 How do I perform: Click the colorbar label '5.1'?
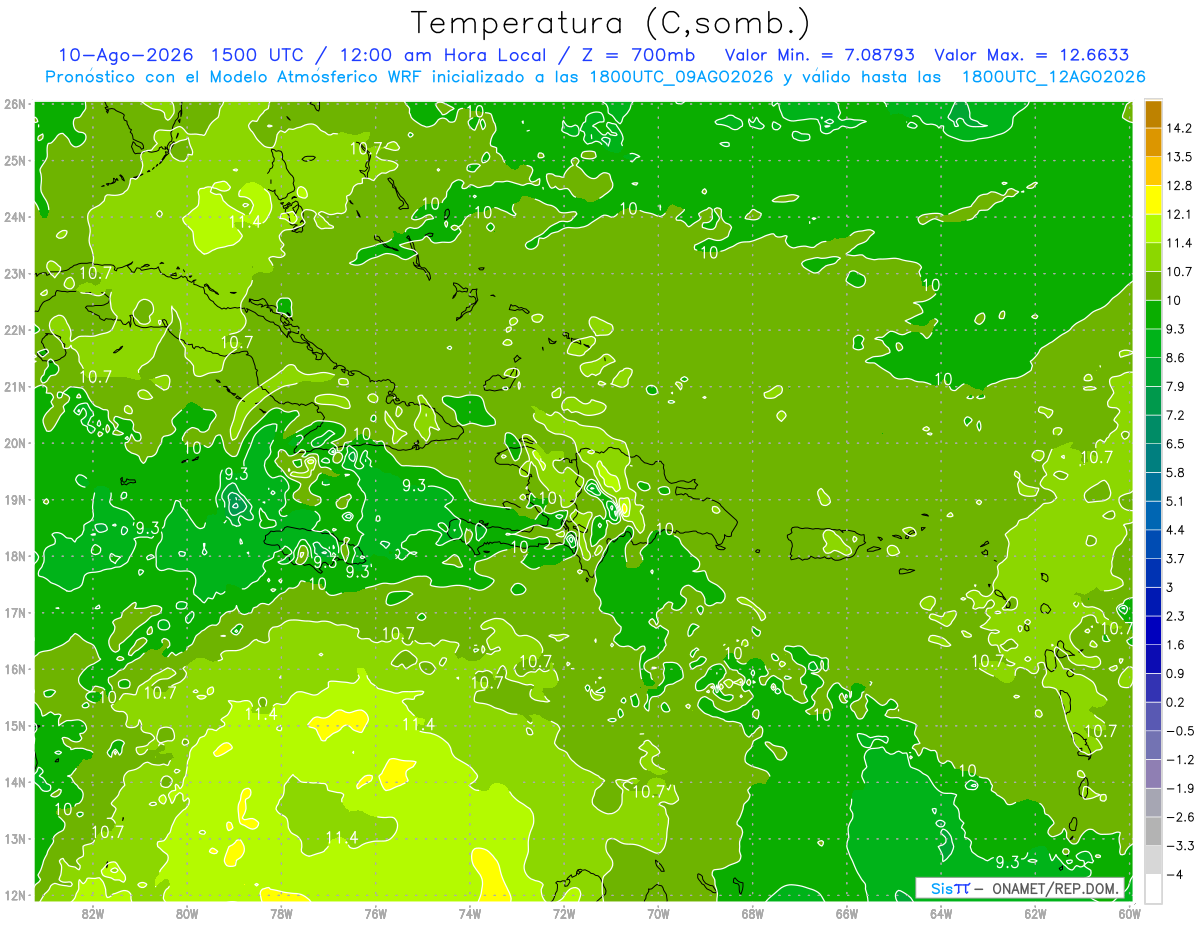pos(1176,500)
